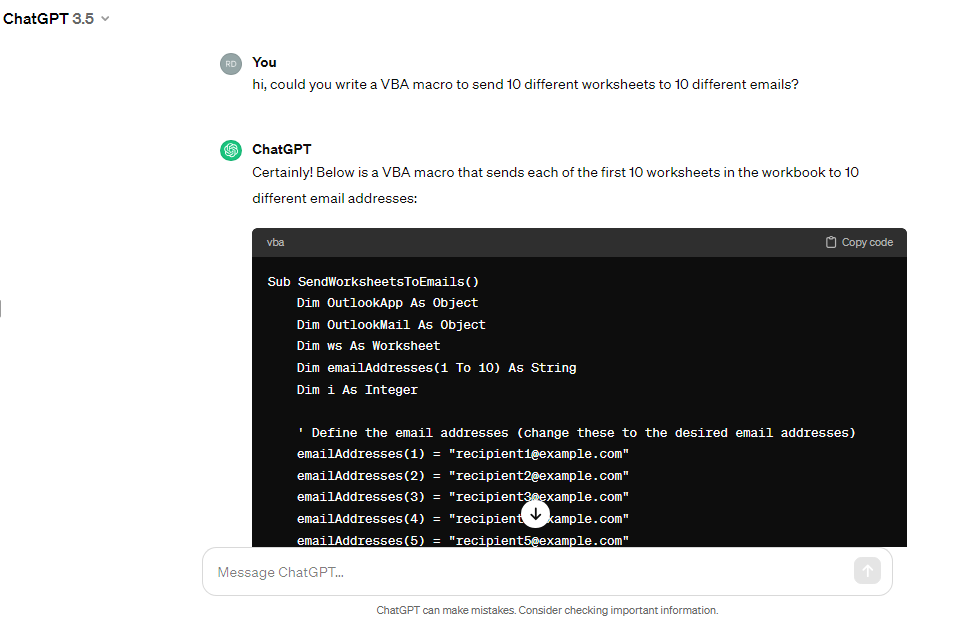This screenshot has height=621, width=965.
Task: Click the clipboard icon beside Copy code
Action: (831, 242)
